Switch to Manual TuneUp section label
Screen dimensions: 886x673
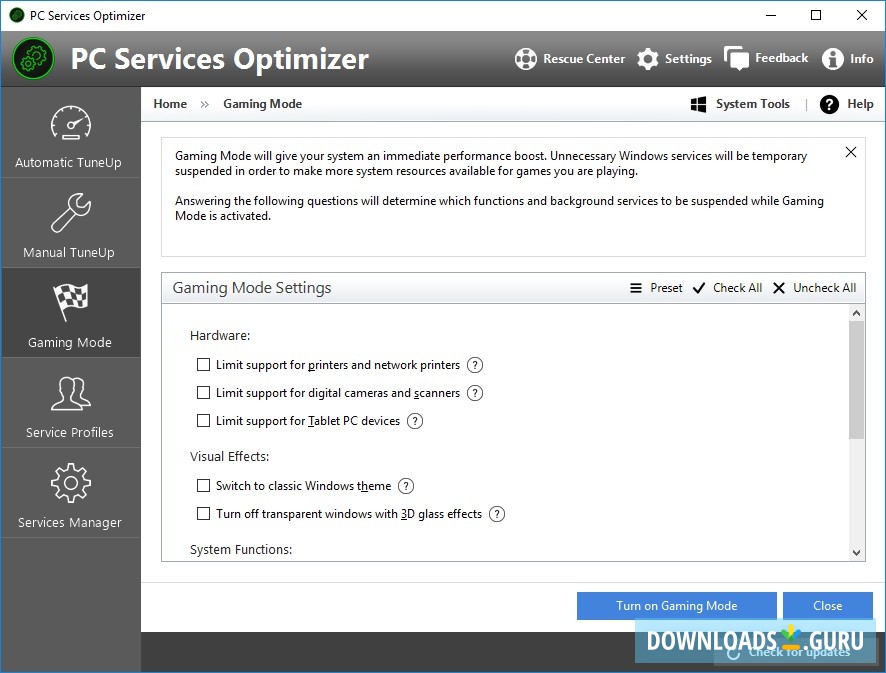pos(69,253)
